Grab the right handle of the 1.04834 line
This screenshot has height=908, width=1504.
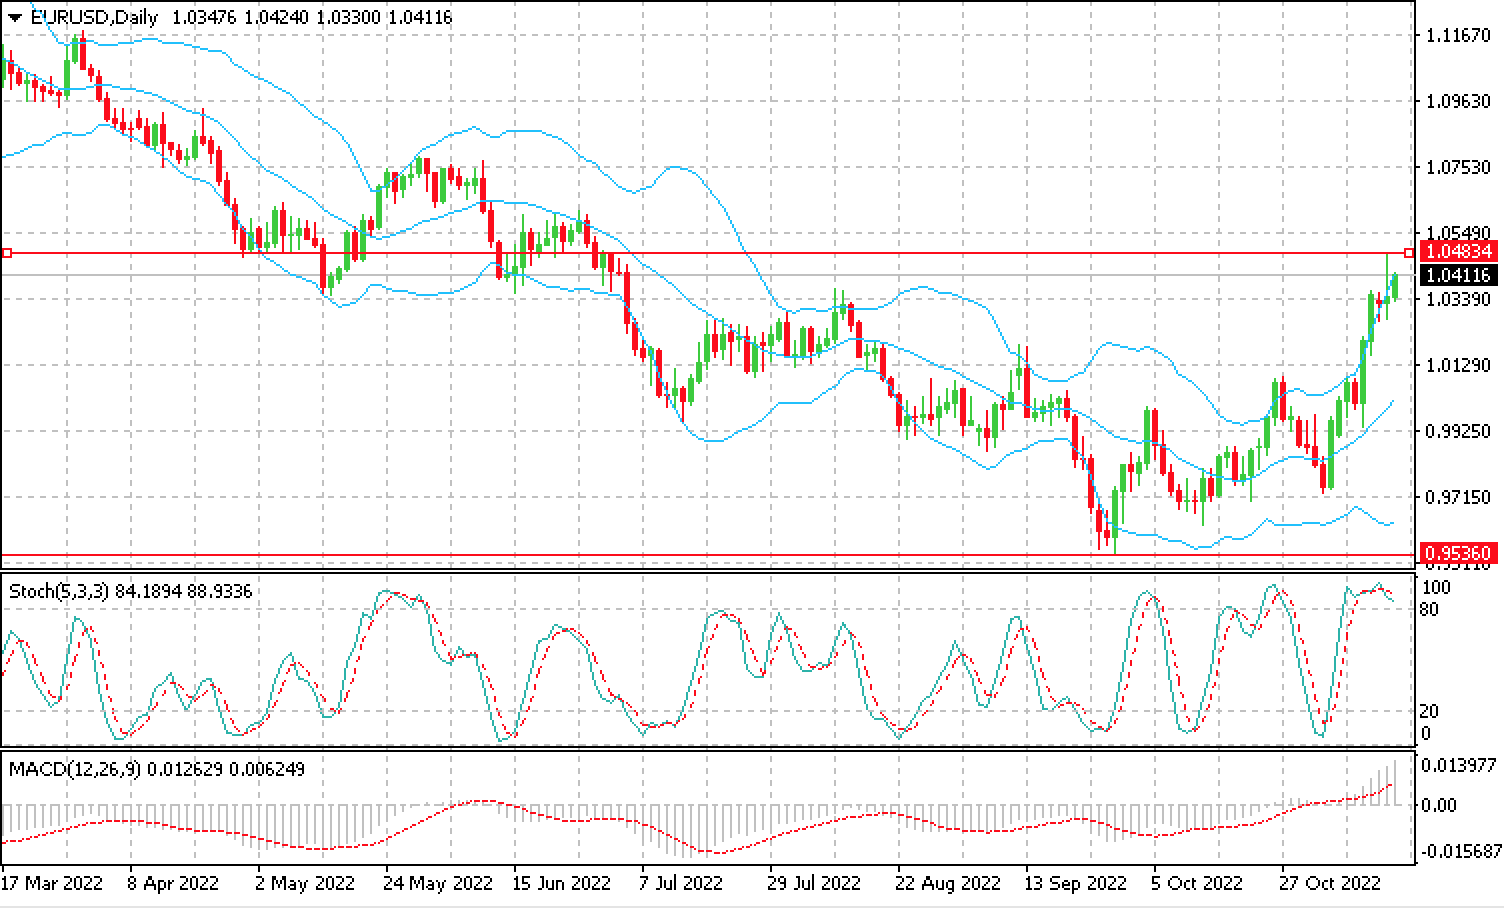1410,253
